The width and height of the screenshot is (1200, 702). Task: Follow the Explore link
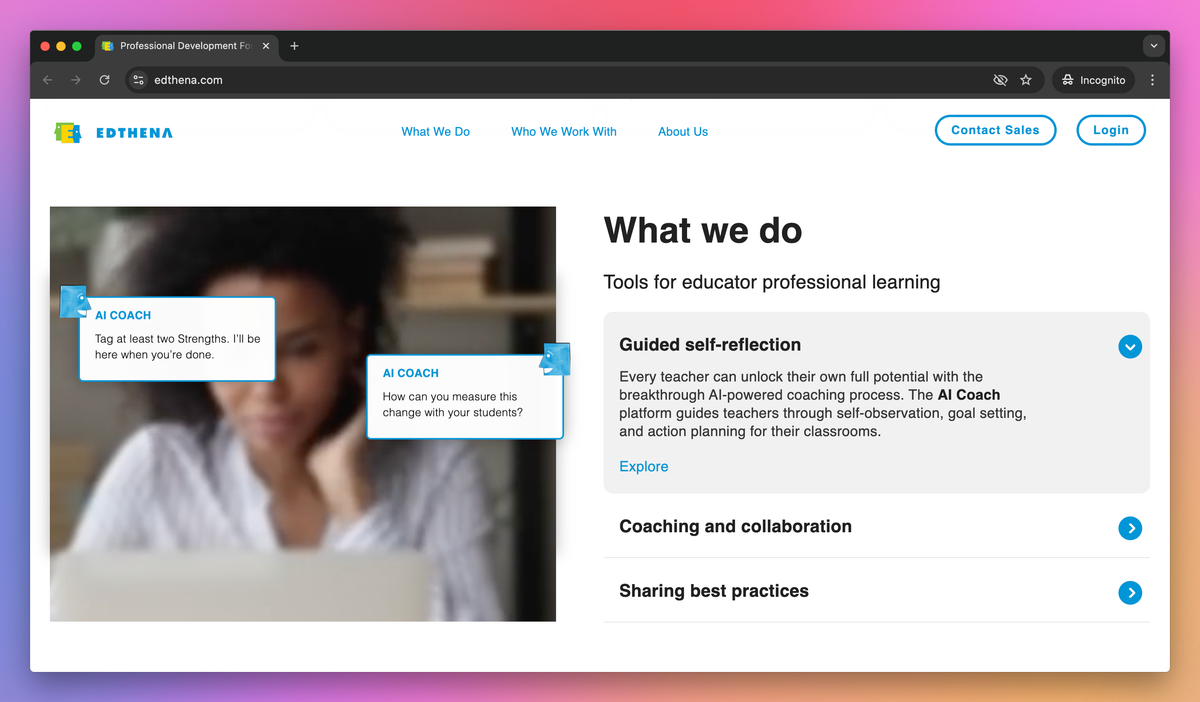pos(644,466)
